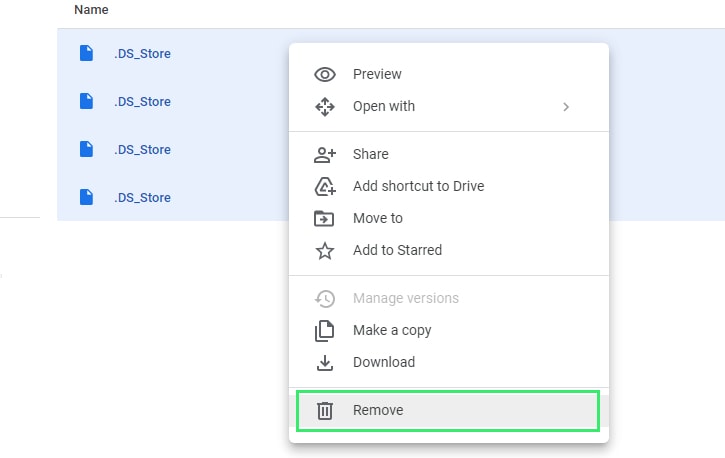Viewport: 725px width, 458px height.
Task: Select Remove from the context menu
Action: 448,411
